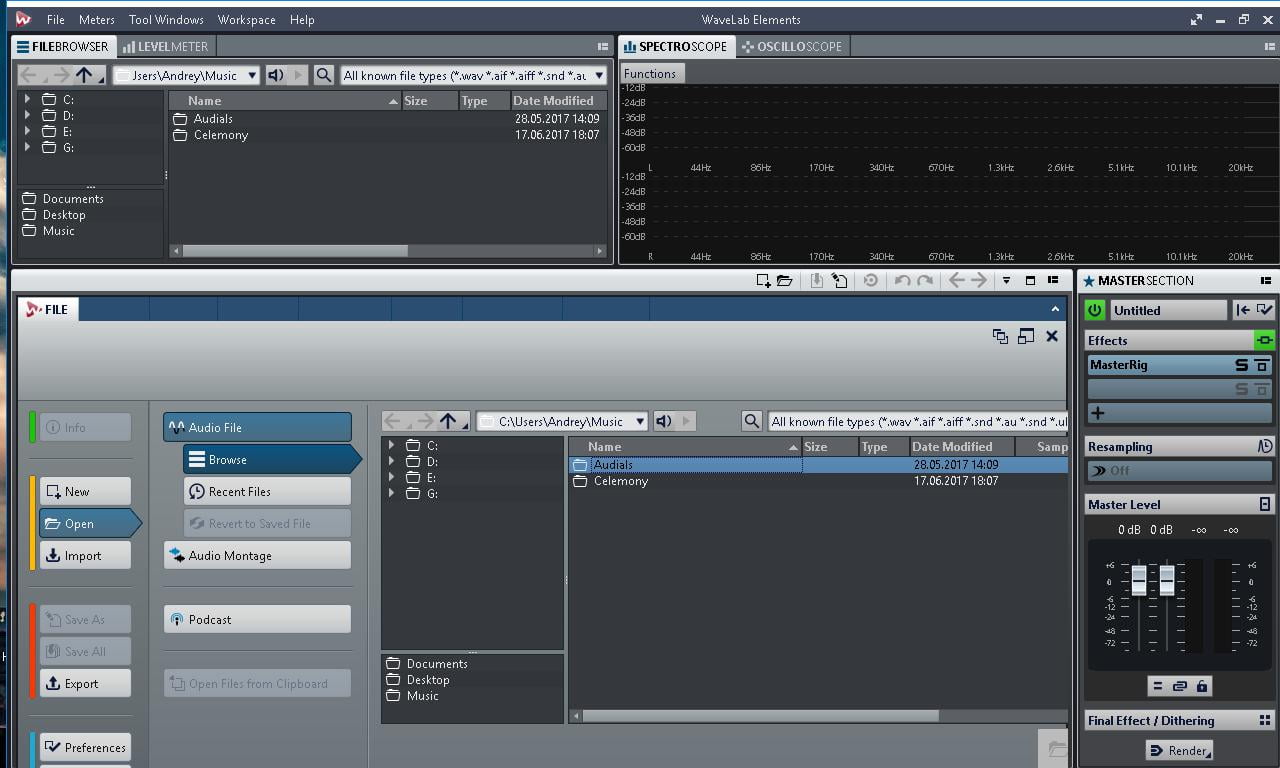Click the File Browser panel options icon

[602, 46]
